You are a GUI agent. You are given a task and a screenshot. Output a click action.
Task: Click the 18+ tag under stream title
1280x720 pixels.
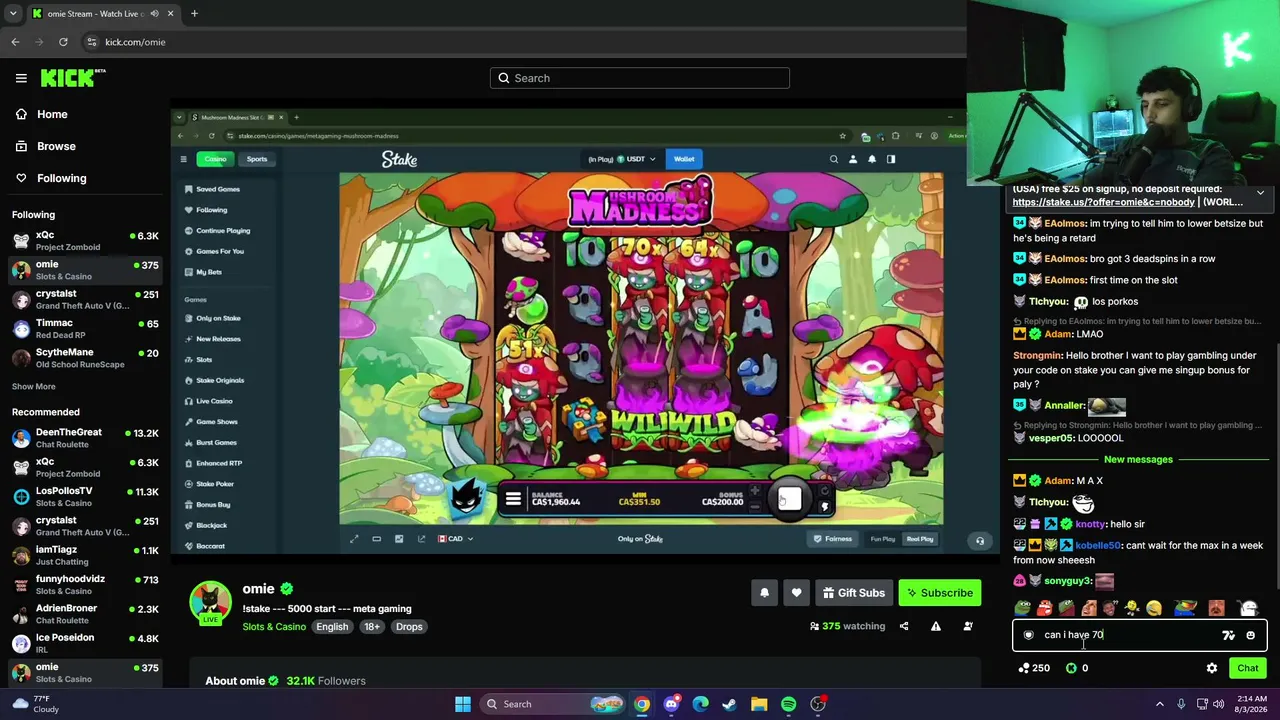pos(372,627)
